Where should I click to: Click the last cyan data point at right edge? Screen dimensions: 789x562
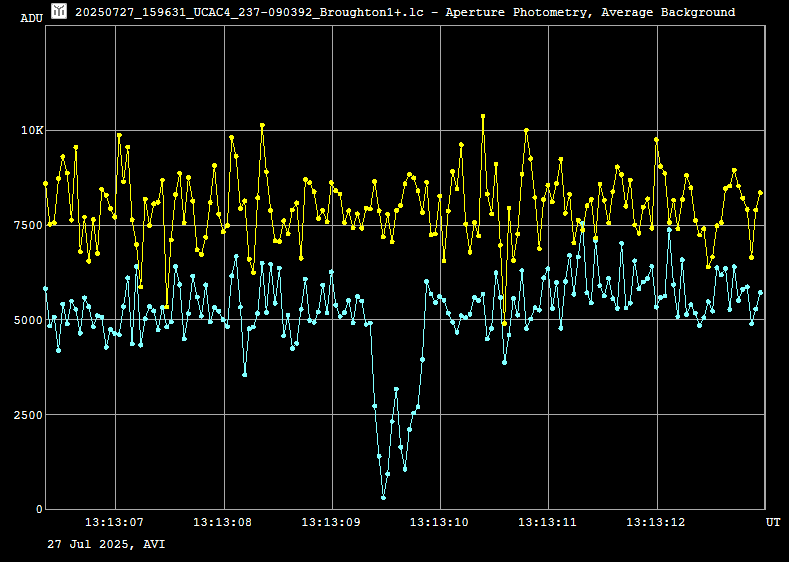click(x=760, y=292)
